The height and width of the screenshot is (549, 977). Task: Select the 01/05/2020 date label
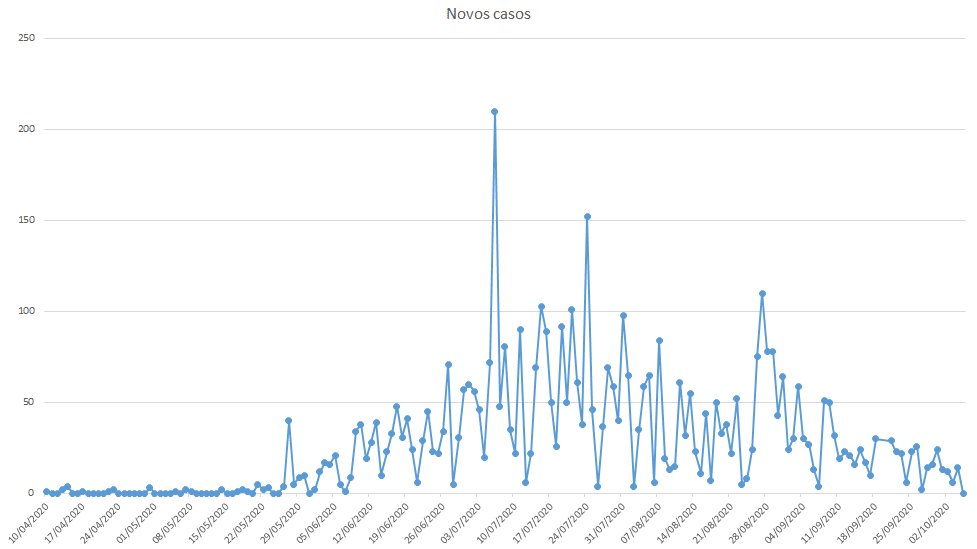click(134, 521)
